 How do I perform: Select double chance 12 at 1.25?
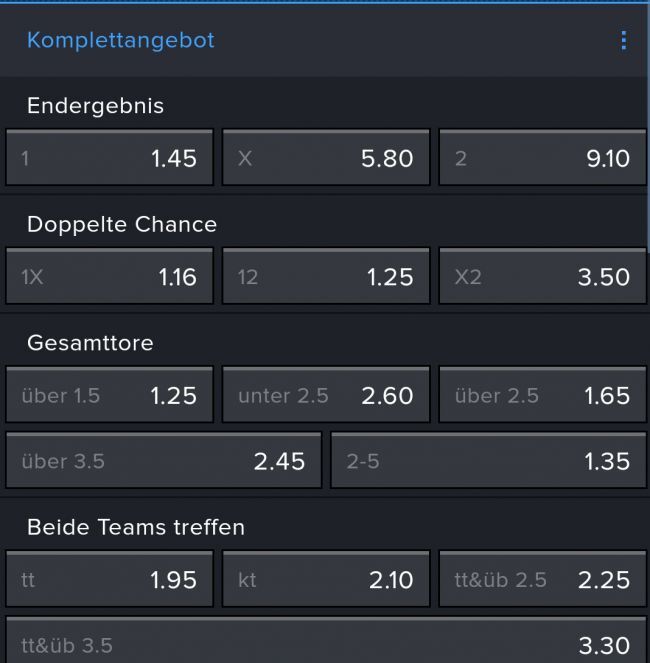tap(326, 276)
